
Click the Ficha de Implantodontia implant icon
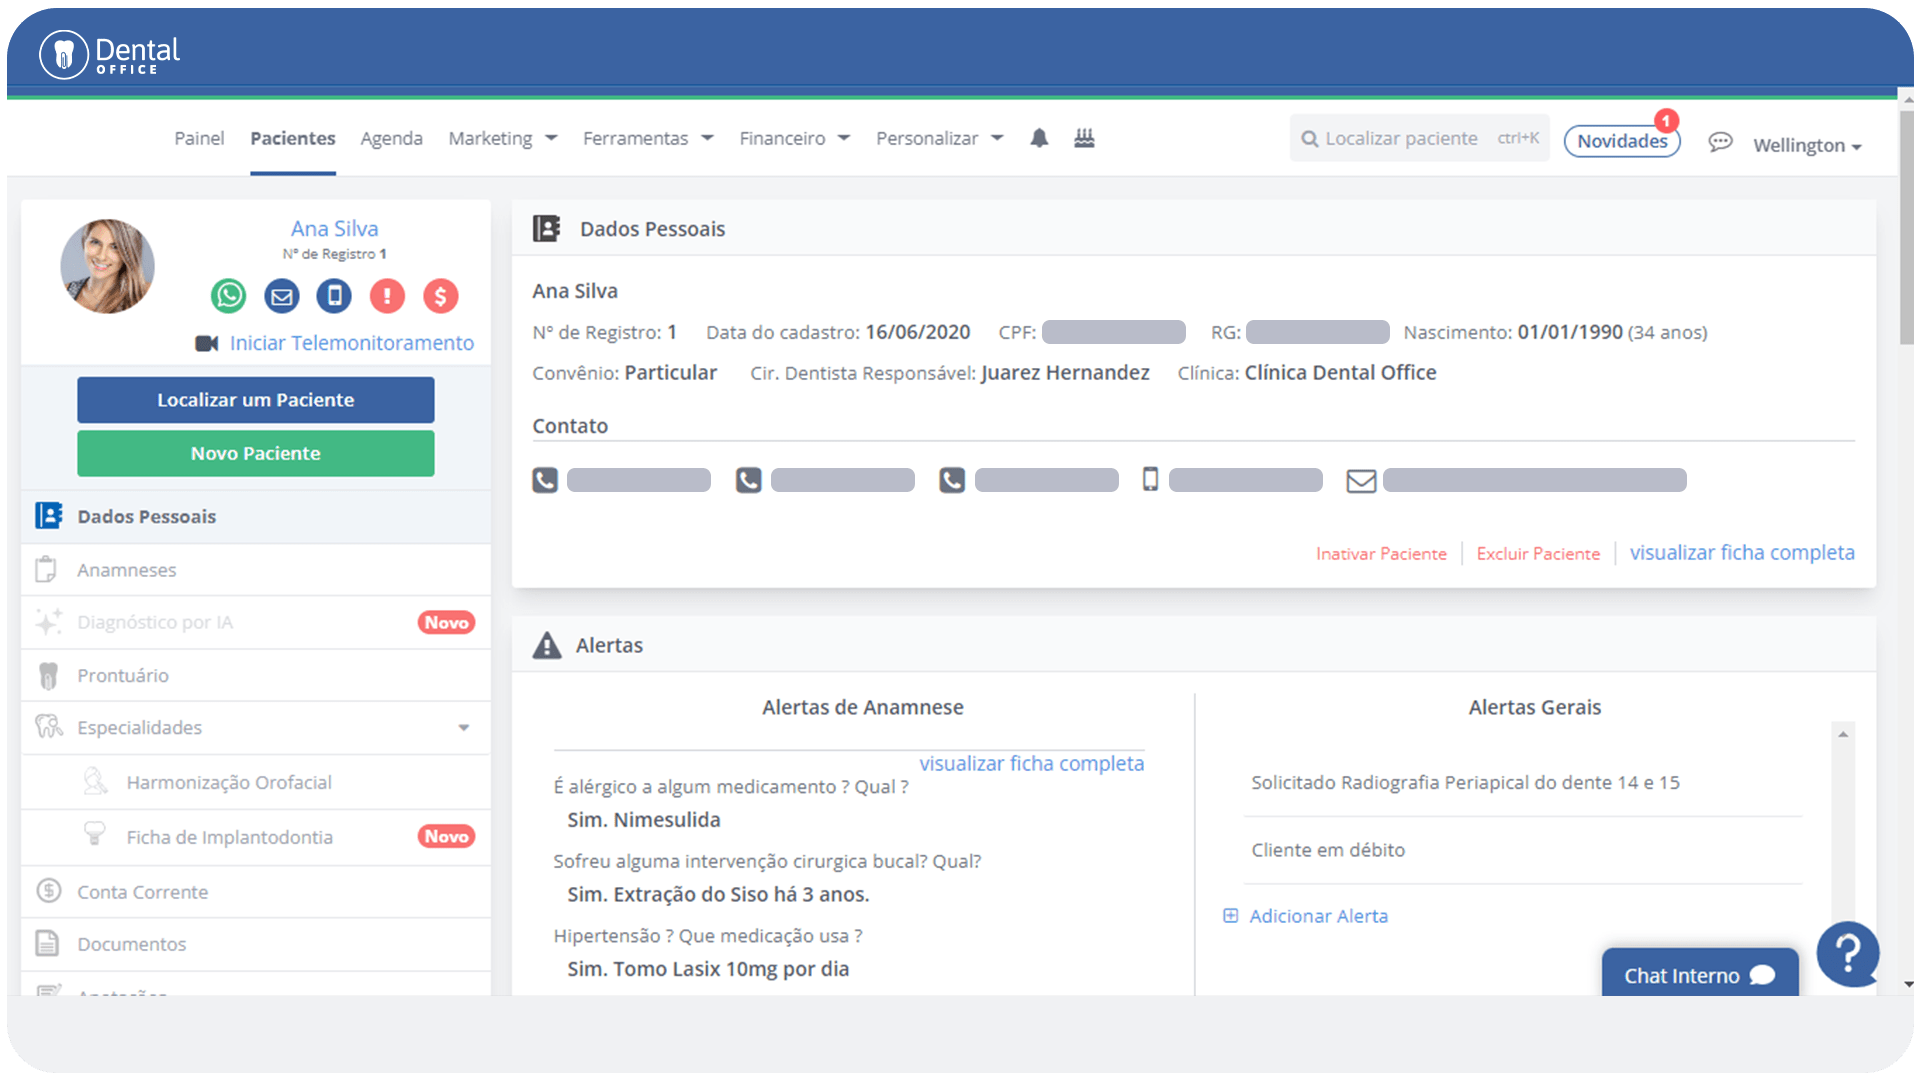click(x=95, y=834)
